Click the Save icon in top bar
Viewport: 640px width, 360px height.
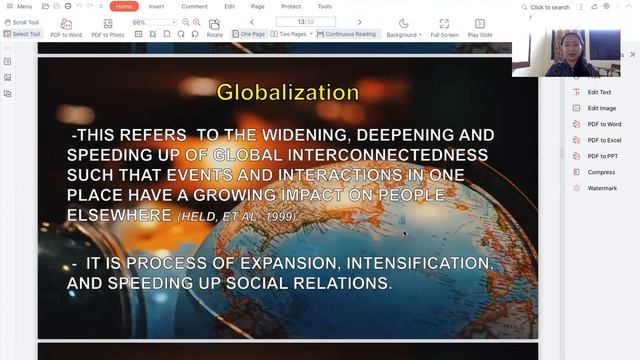[x=57, y=7]
